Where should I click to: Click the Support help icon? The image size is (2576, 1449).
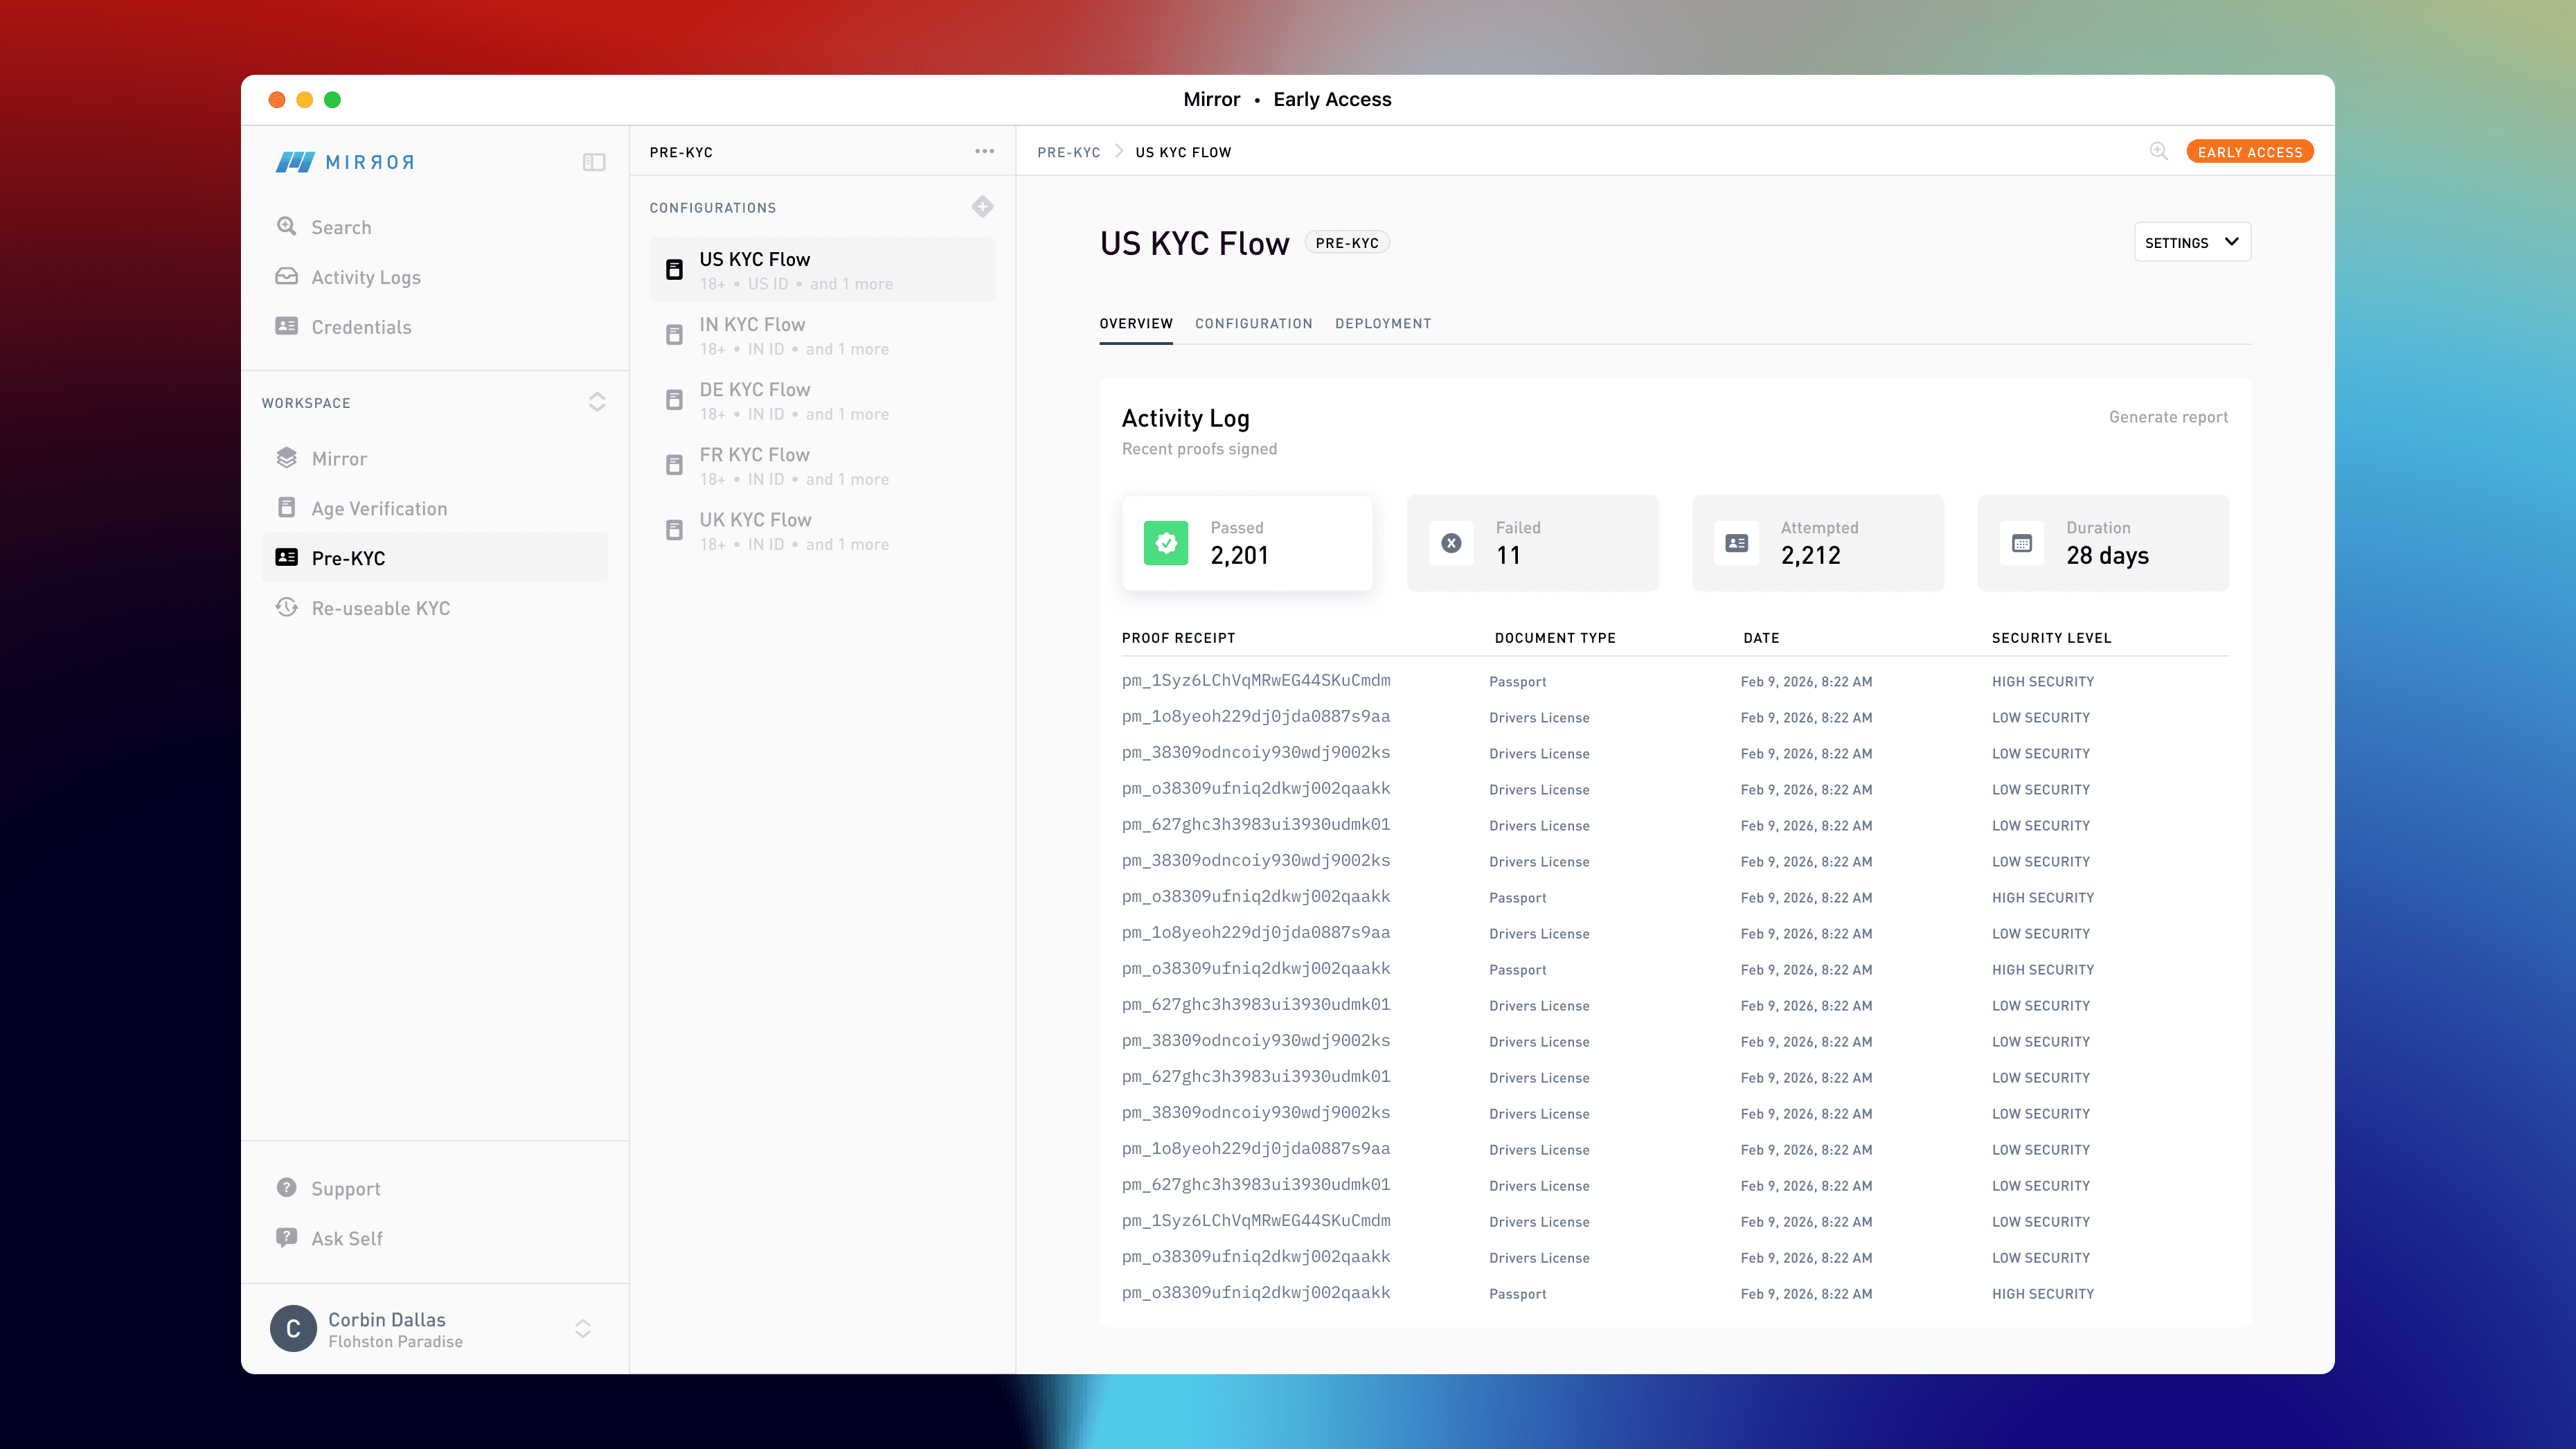287,1188
